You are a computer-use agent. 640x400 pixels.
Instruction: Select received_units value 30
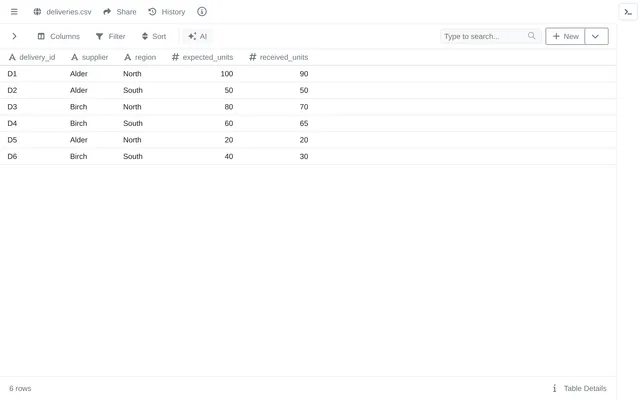tap(304, 156)
